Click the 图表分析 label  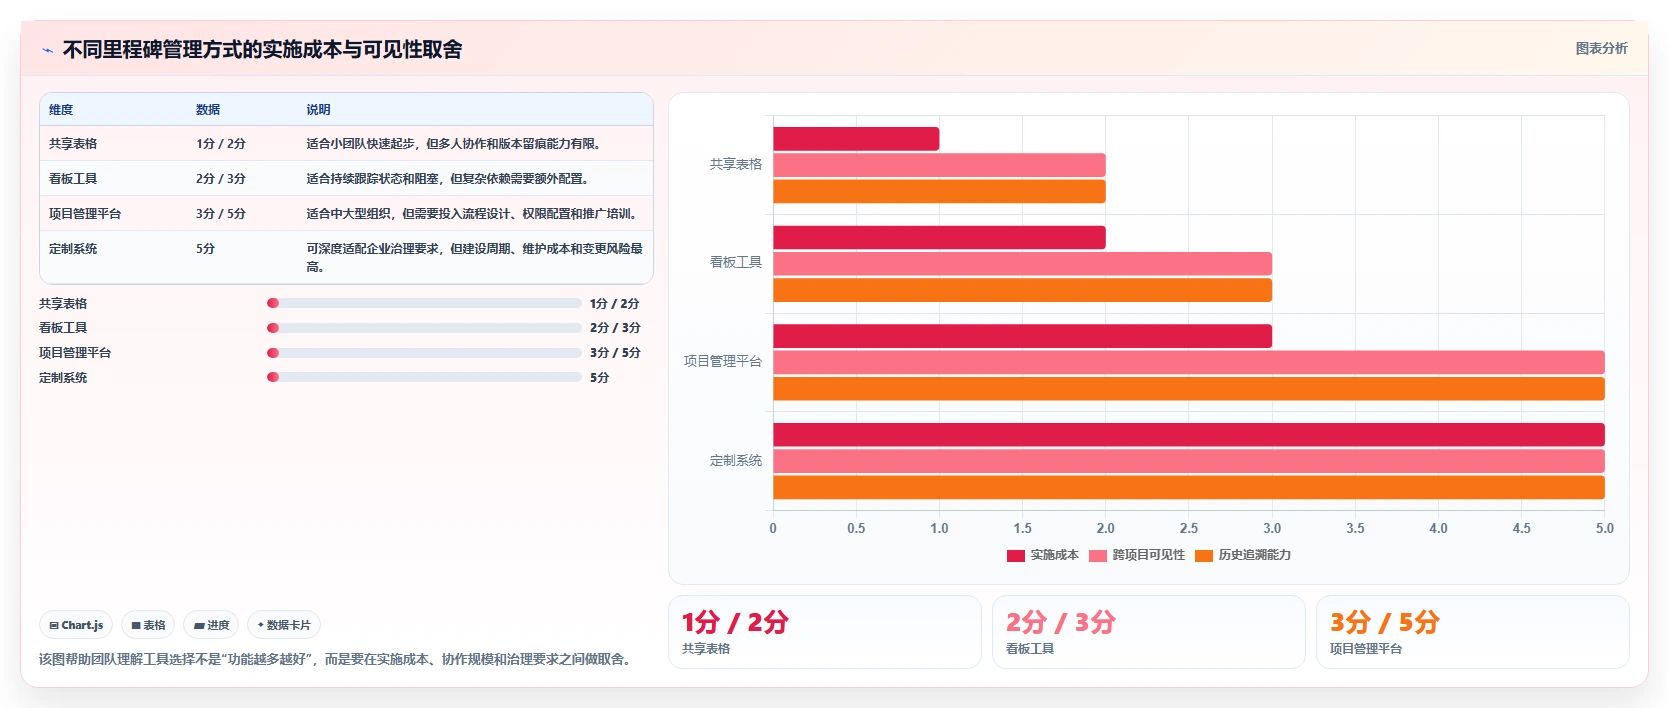(1601, 48)
